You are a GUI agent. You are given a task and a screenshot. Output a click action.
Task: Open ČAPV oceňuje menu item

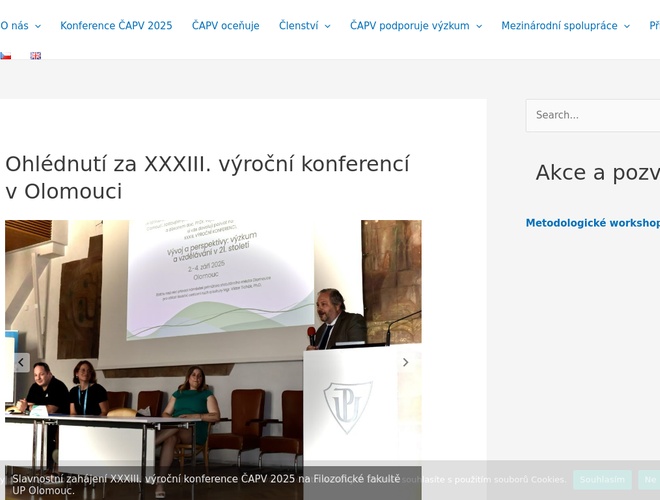coord(225,26)
